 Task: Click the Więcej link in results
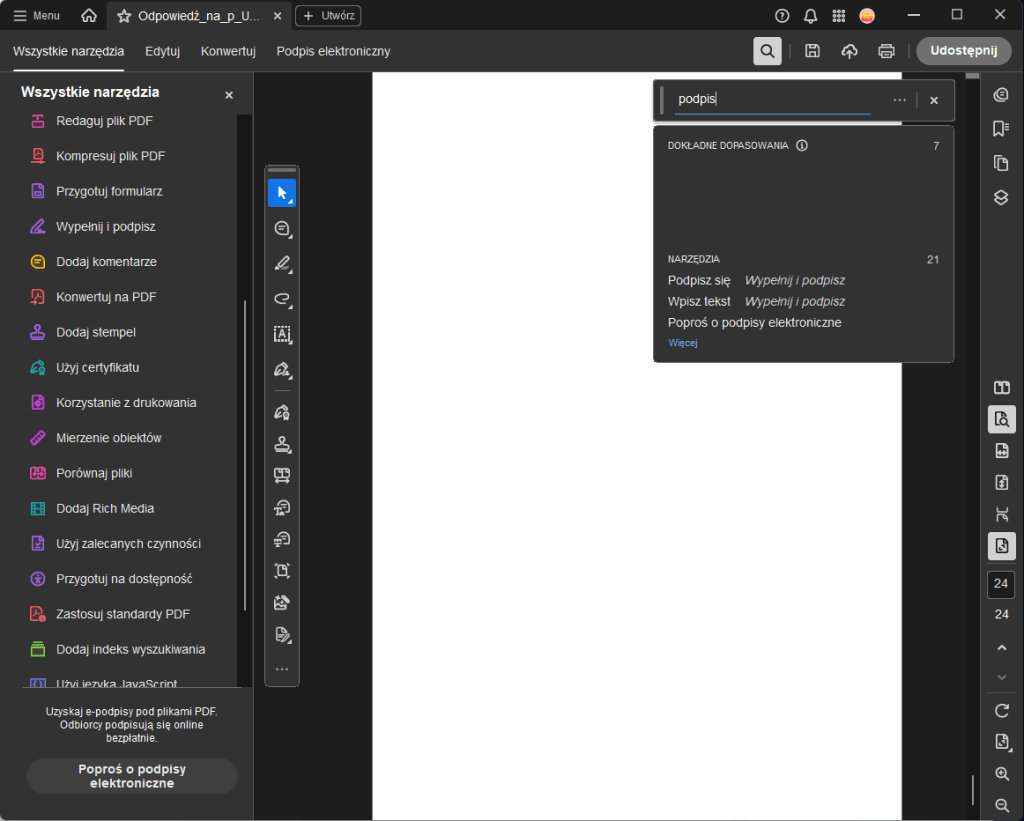[x=682, y=343]
